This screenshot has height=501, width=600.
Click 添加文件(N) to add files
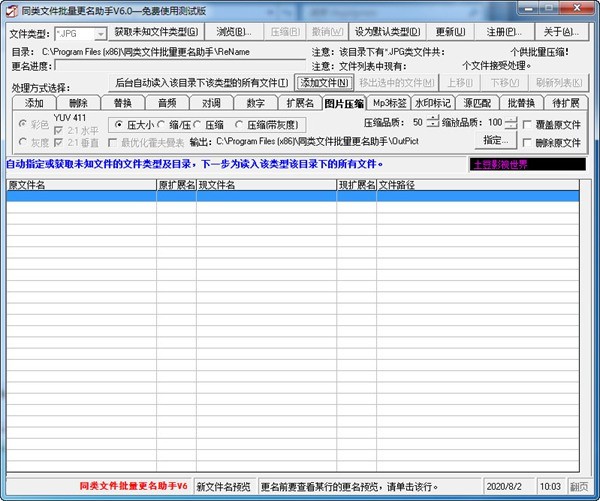pos(325,83)
